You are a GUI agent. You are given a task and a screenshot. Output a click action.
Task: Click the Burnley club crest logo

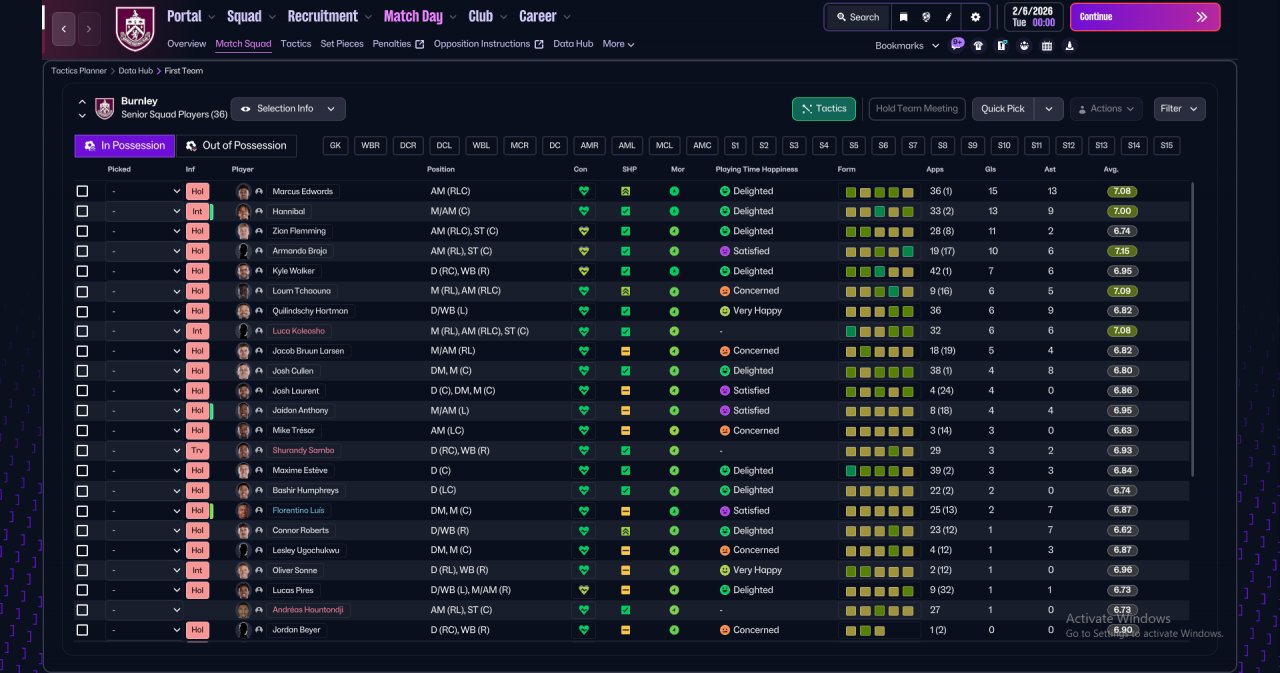pos(135,28)
